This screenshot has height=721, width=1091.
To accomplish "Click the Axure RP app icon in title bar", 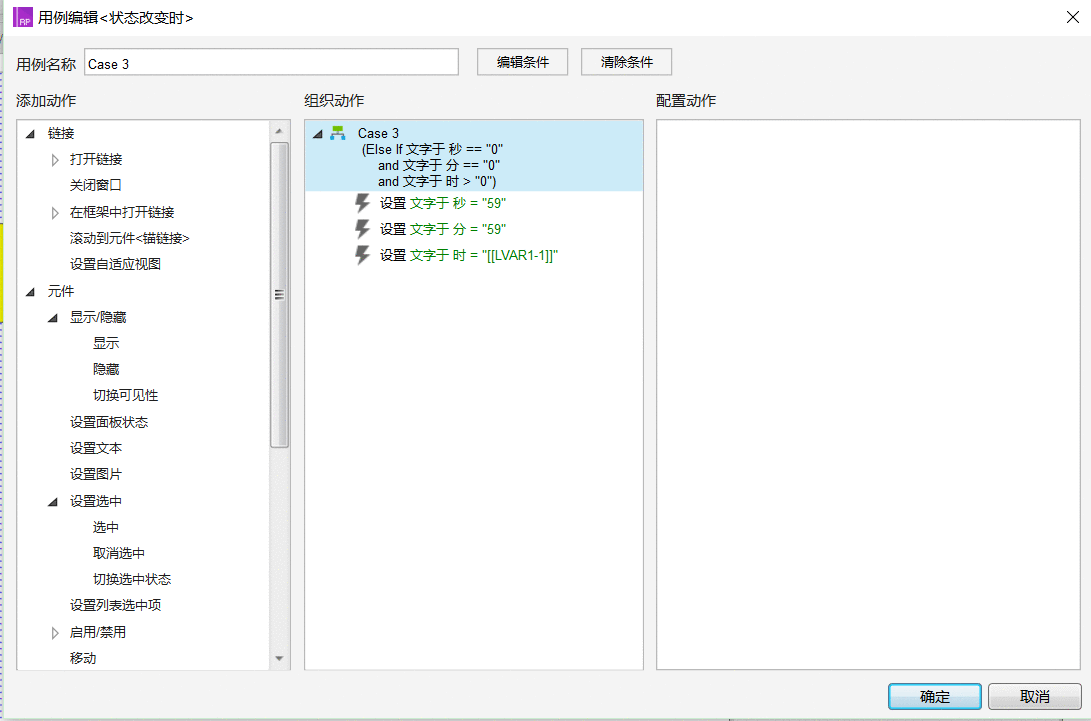I will (23, 17).
